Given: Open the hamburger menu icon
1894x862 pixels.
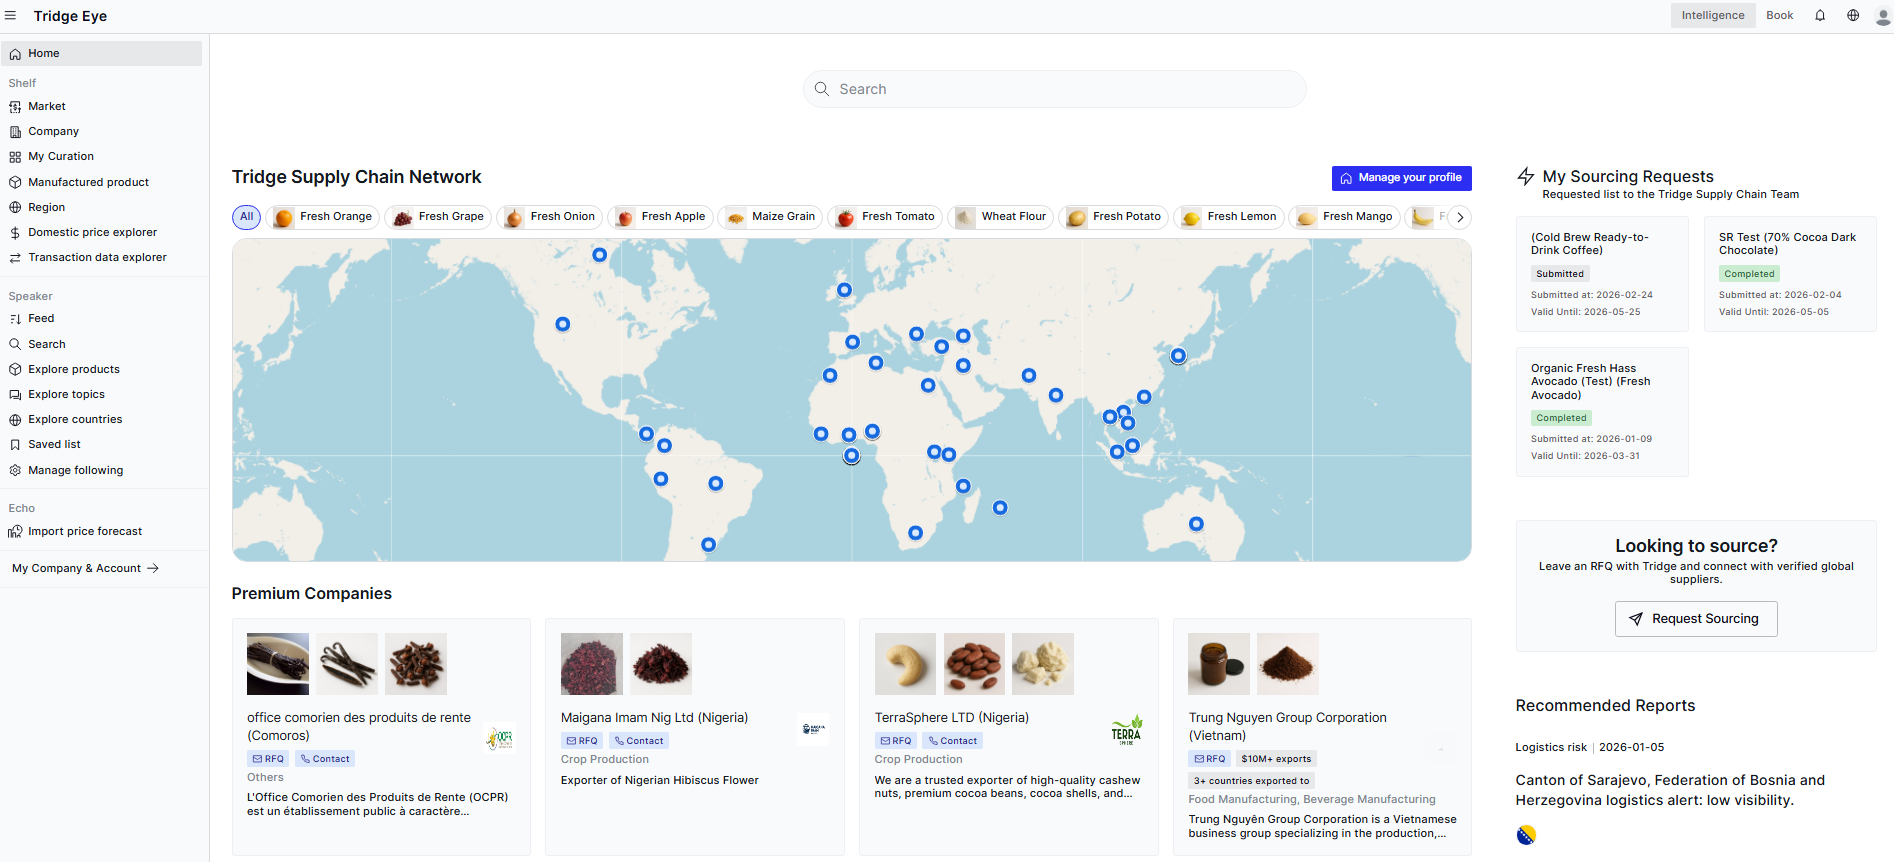Looking at the screenshot, I should 11,16.
